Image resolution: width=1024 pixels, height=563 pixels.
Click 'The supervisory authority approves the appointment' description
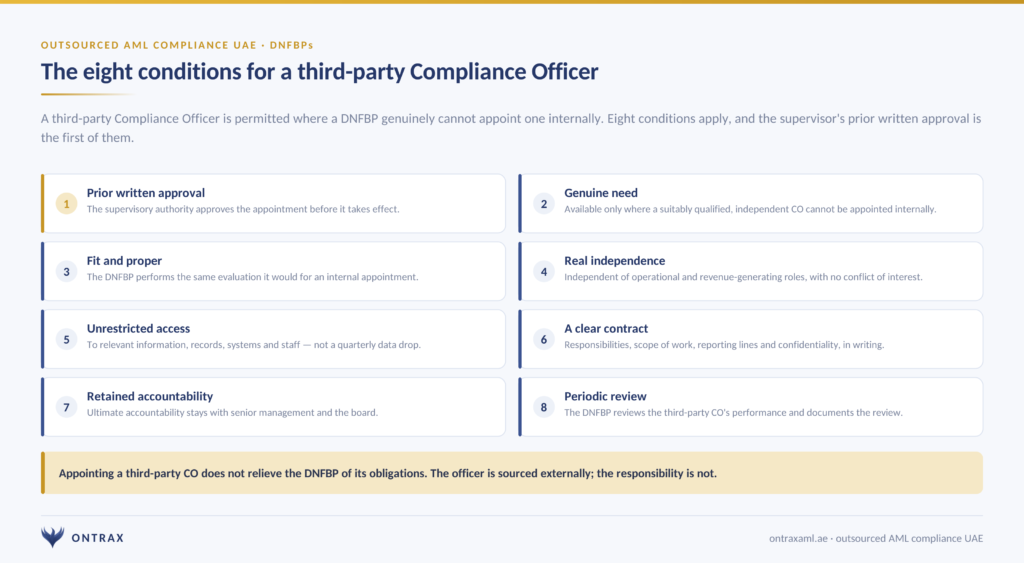(x=243, y=209)
